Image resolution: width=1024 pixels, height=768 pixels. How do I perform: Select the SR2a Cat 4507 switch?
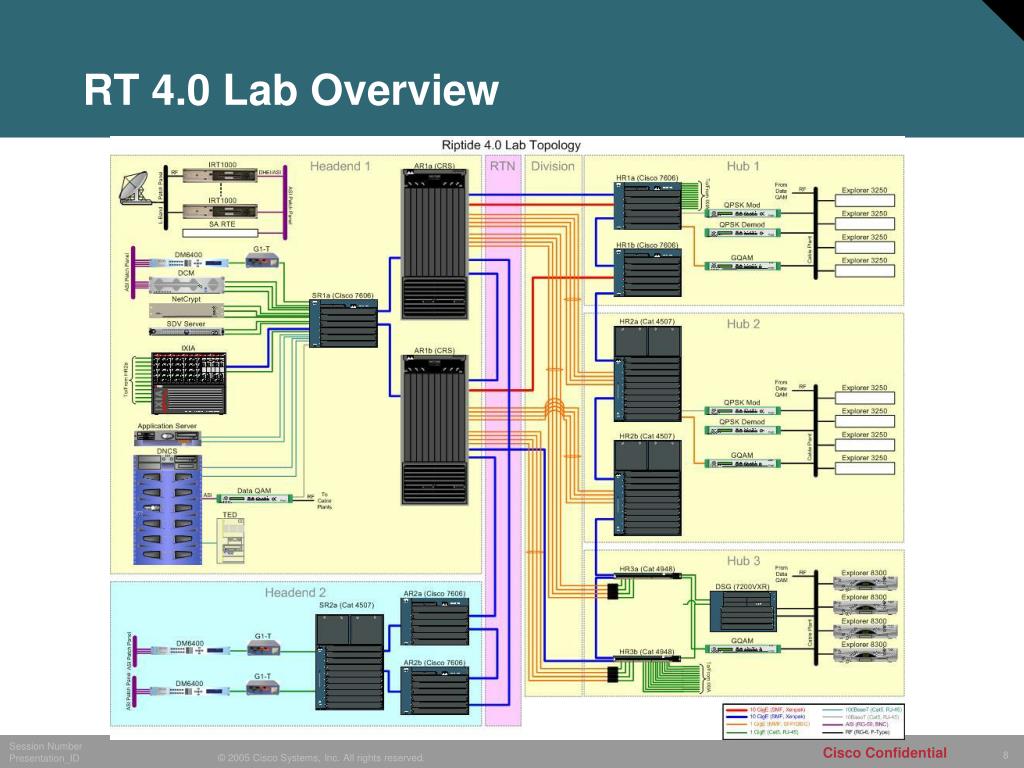click(349, 662)
